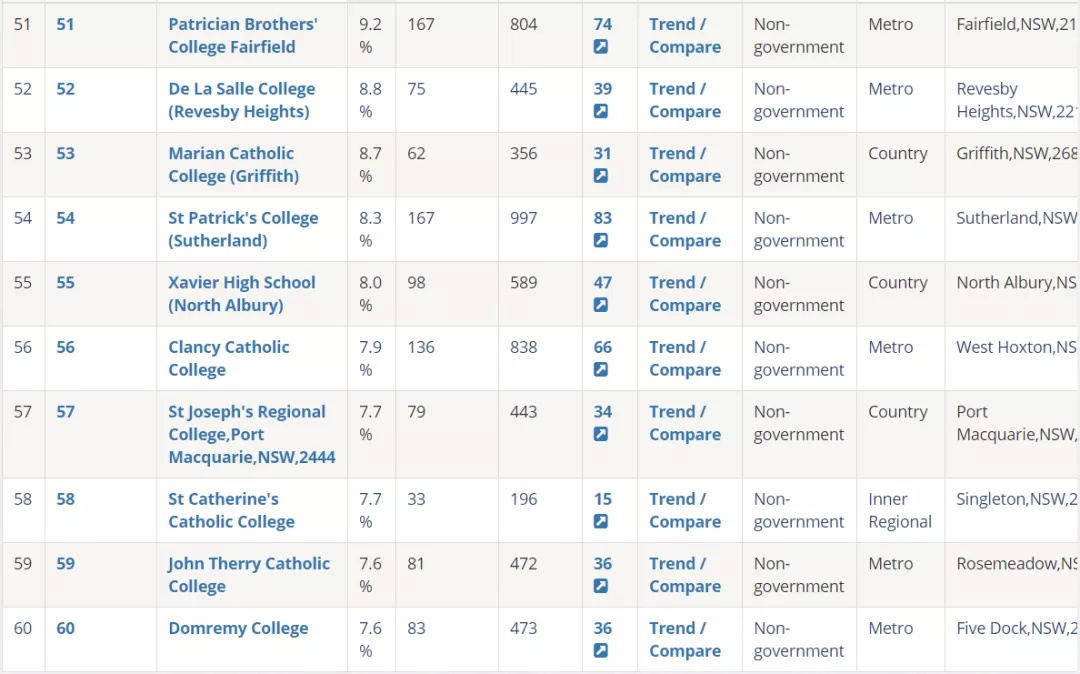This screenshot has height=674, width=1080.
Task: Open external link icon under 47
Action: tap(601, 305)
